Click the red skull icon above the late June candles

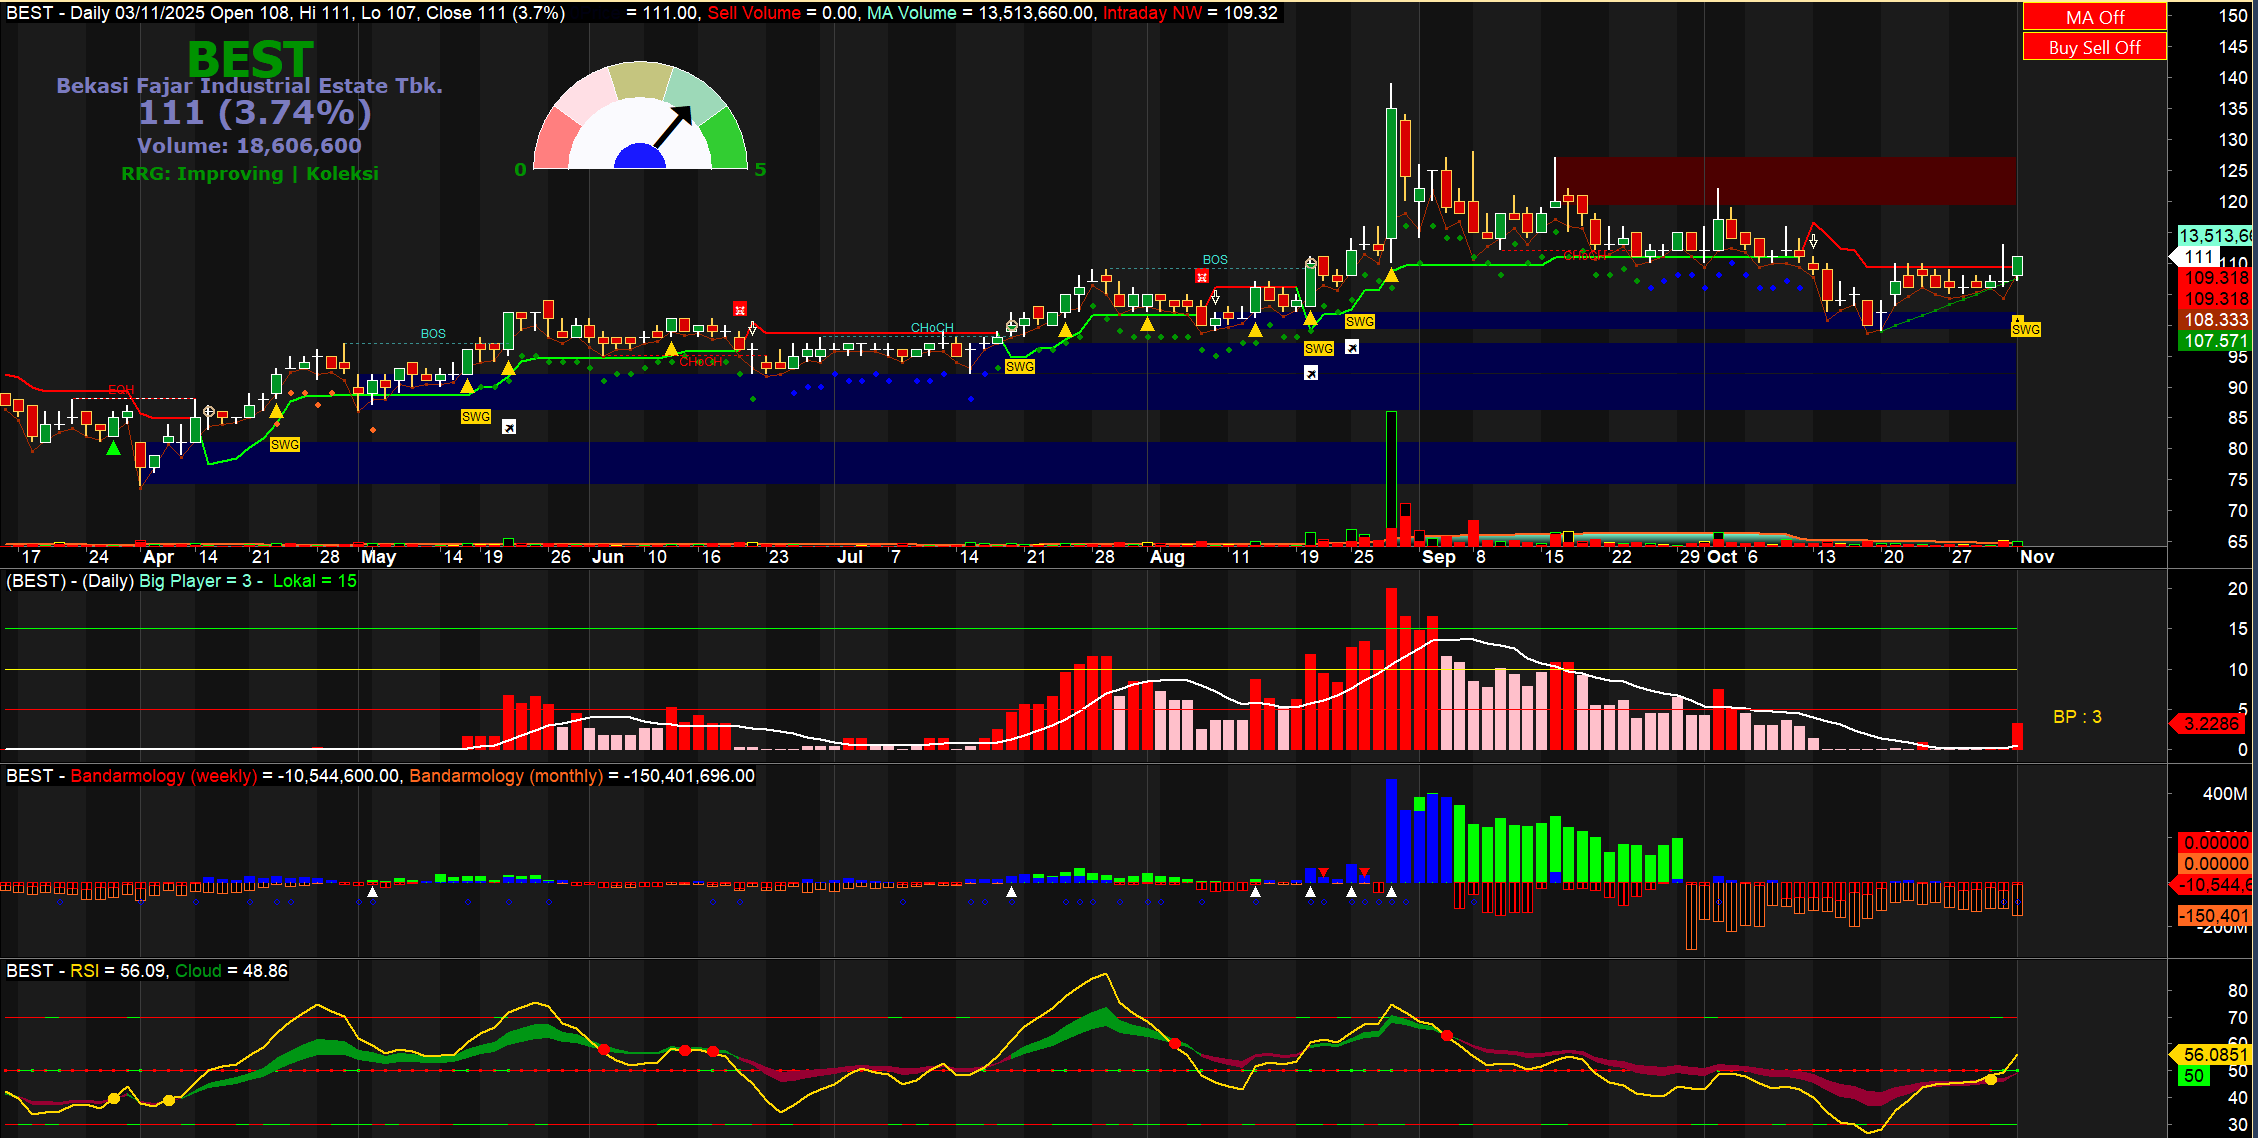(x=740, y=309)
